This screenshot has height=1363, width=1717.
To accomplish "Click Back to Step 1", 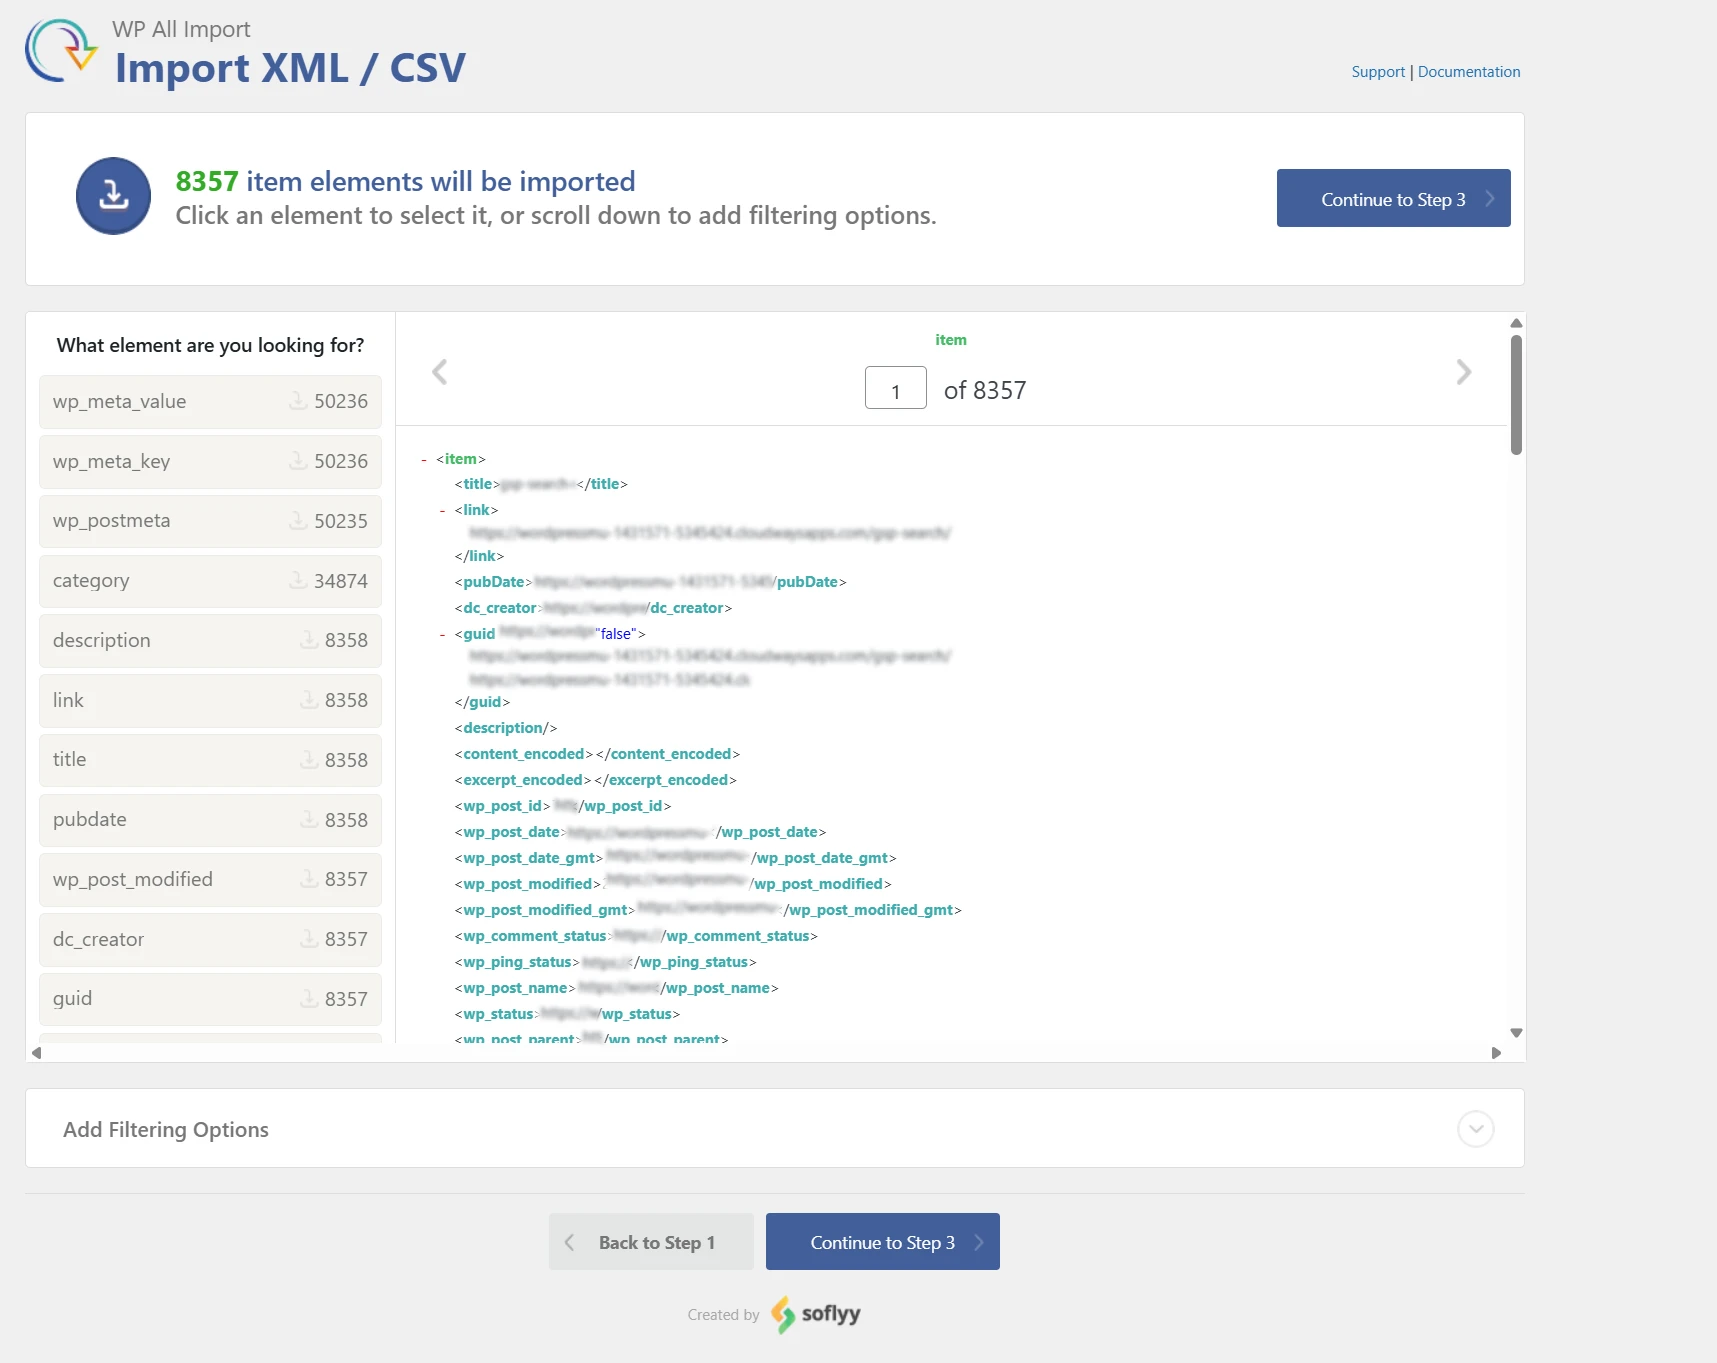I will coord(651,1241).
